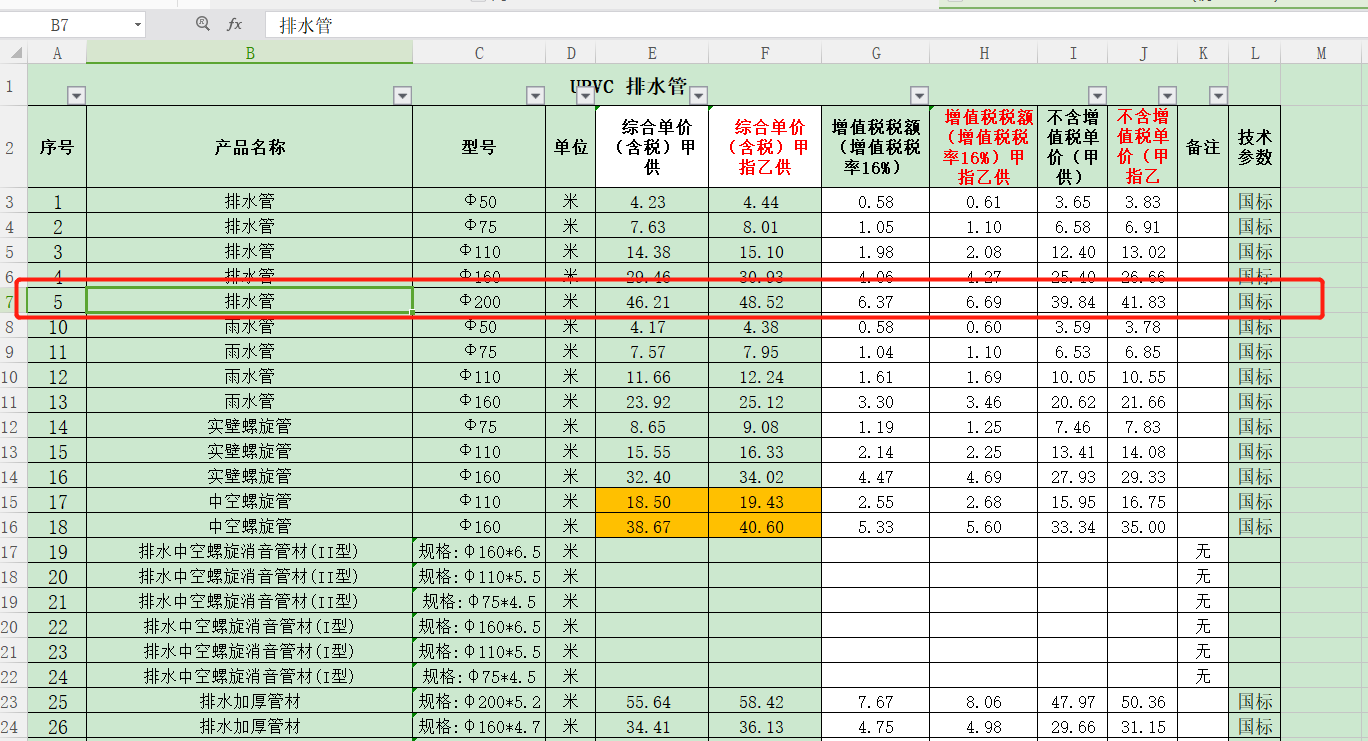The width and height of the screenshot is (1368, 741).
Task: Click the orange cell with value 19.43
Action: [x=765, y=501]
